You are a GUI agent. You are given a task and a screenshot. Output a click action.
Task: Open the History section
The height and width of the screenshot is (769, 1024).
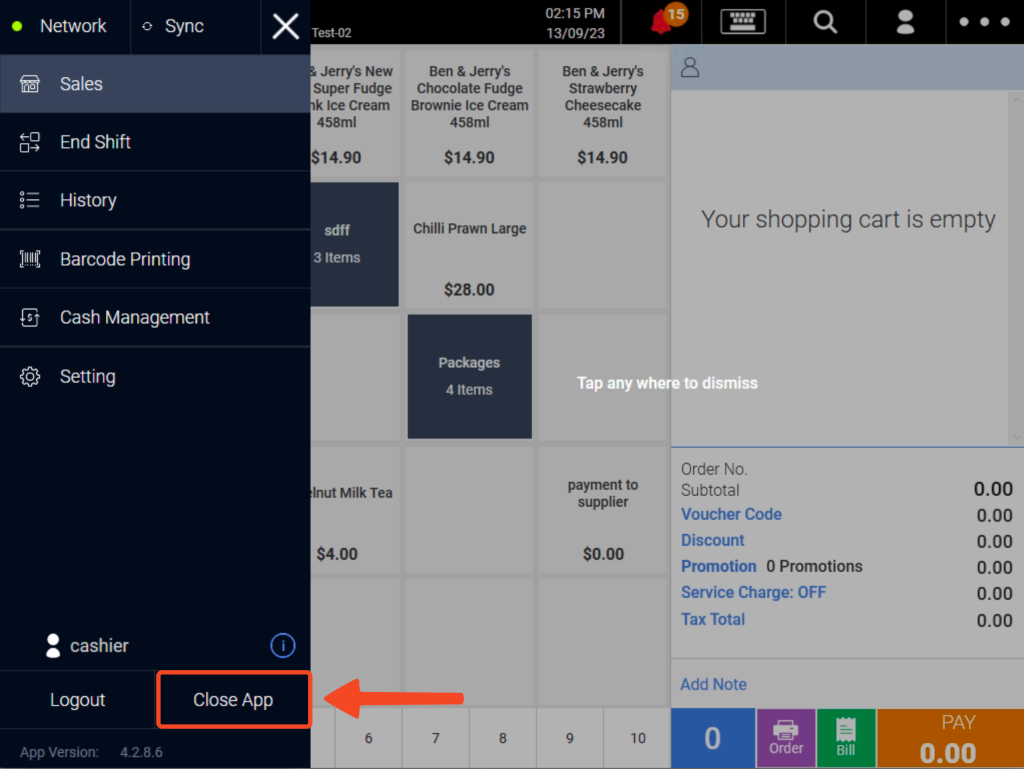[88, 200]
